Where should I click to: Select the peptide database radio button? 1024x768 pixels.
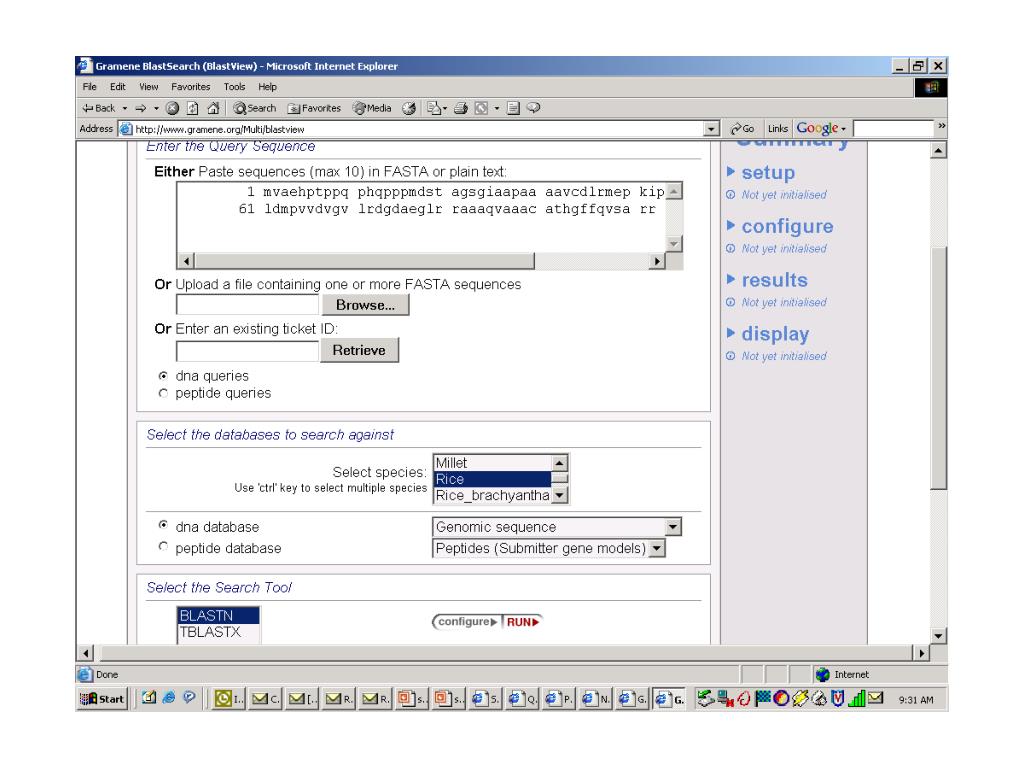pyautogui.click(x=163, y=547)
